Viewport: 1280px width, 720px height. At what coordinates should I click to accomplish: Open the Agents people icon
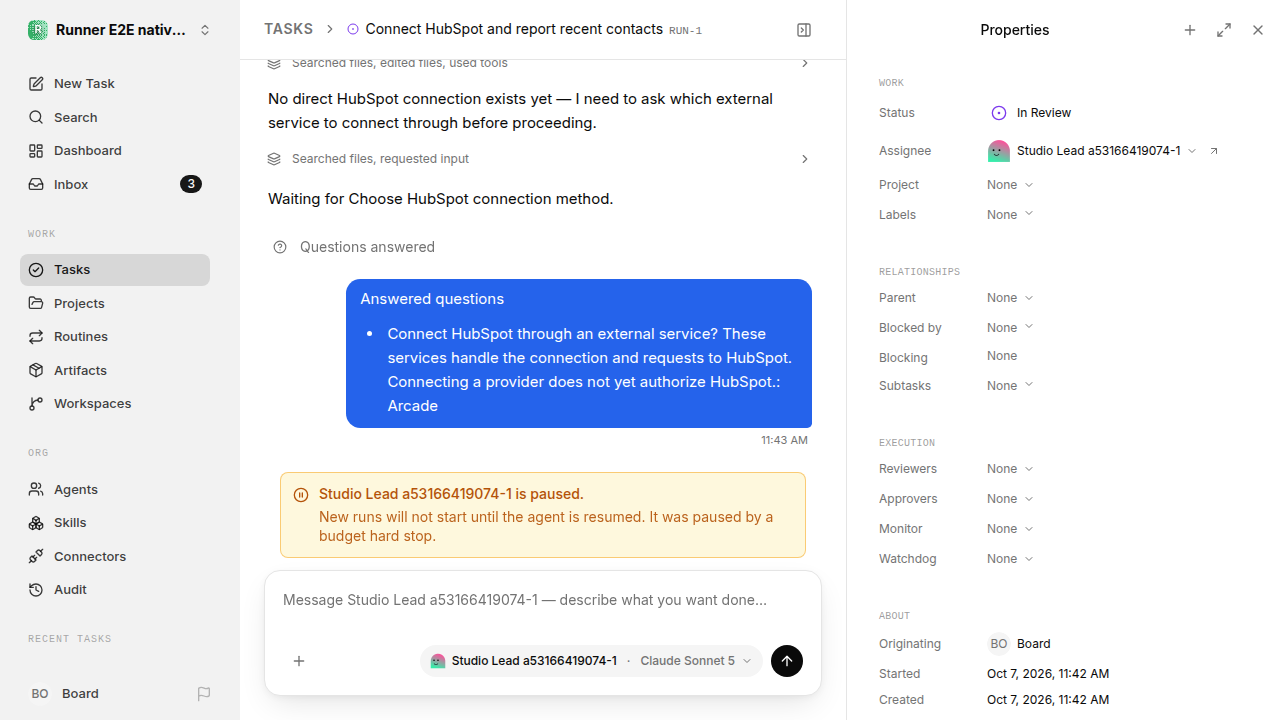point(36,490)
